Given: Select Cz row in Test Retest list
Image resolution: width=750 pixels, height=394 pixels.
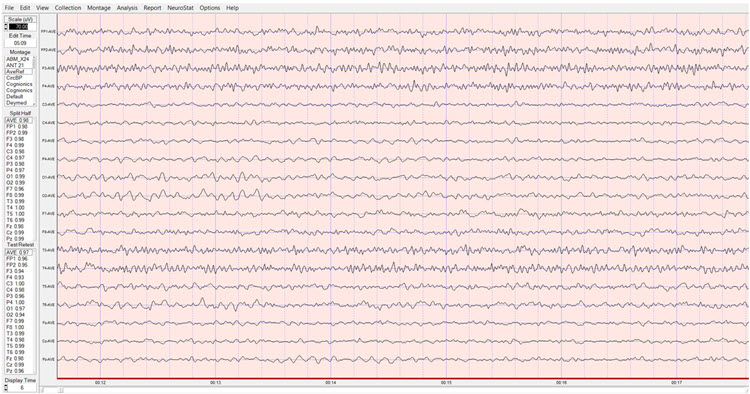Looking at the screenshot, I should (x=19, y=364).
